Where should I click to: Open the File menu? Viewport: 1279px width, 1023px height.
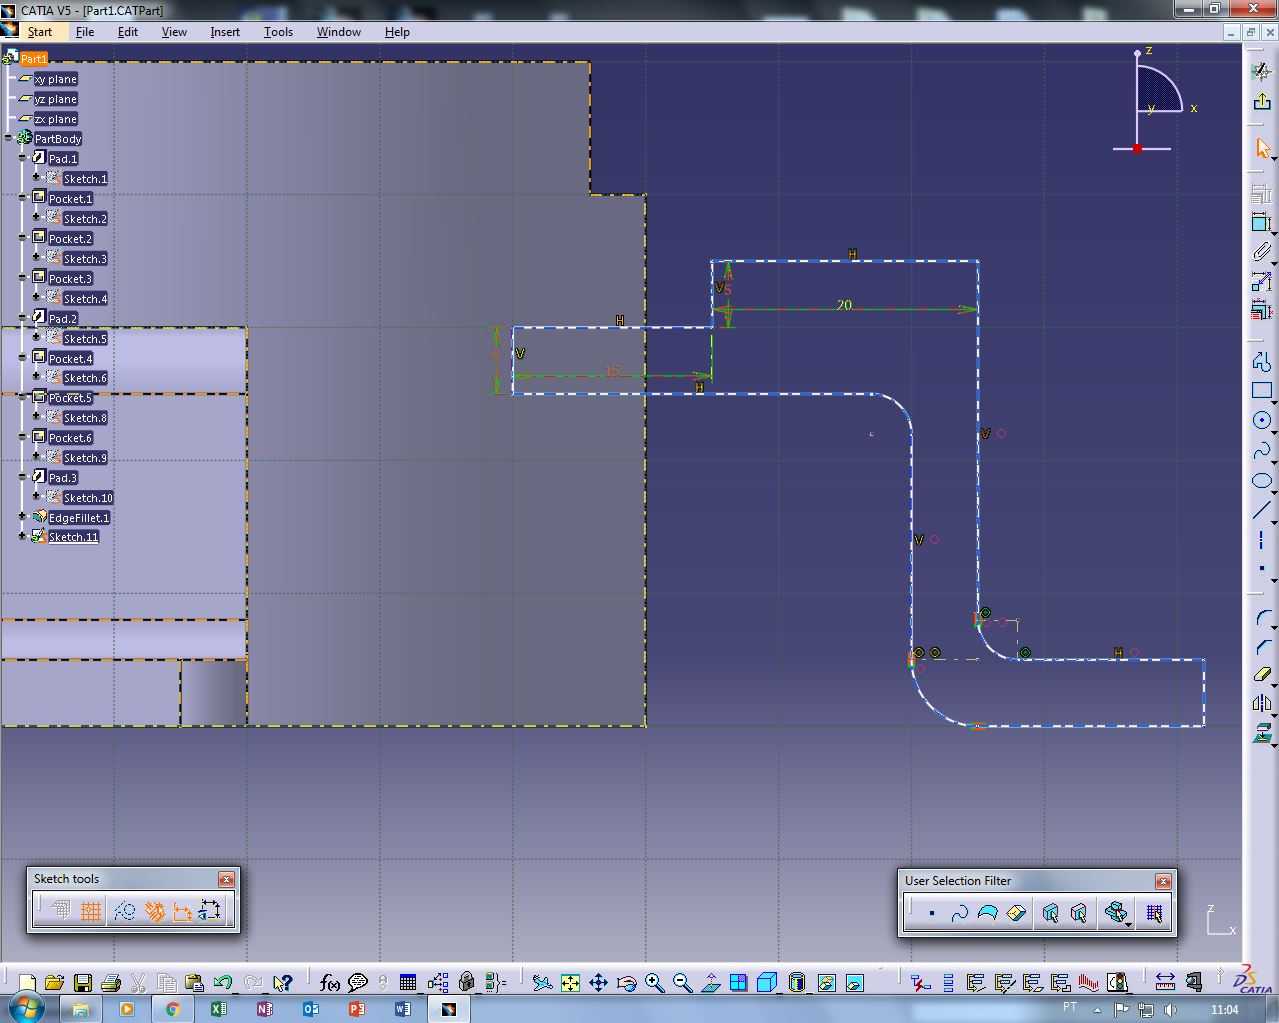85,32
